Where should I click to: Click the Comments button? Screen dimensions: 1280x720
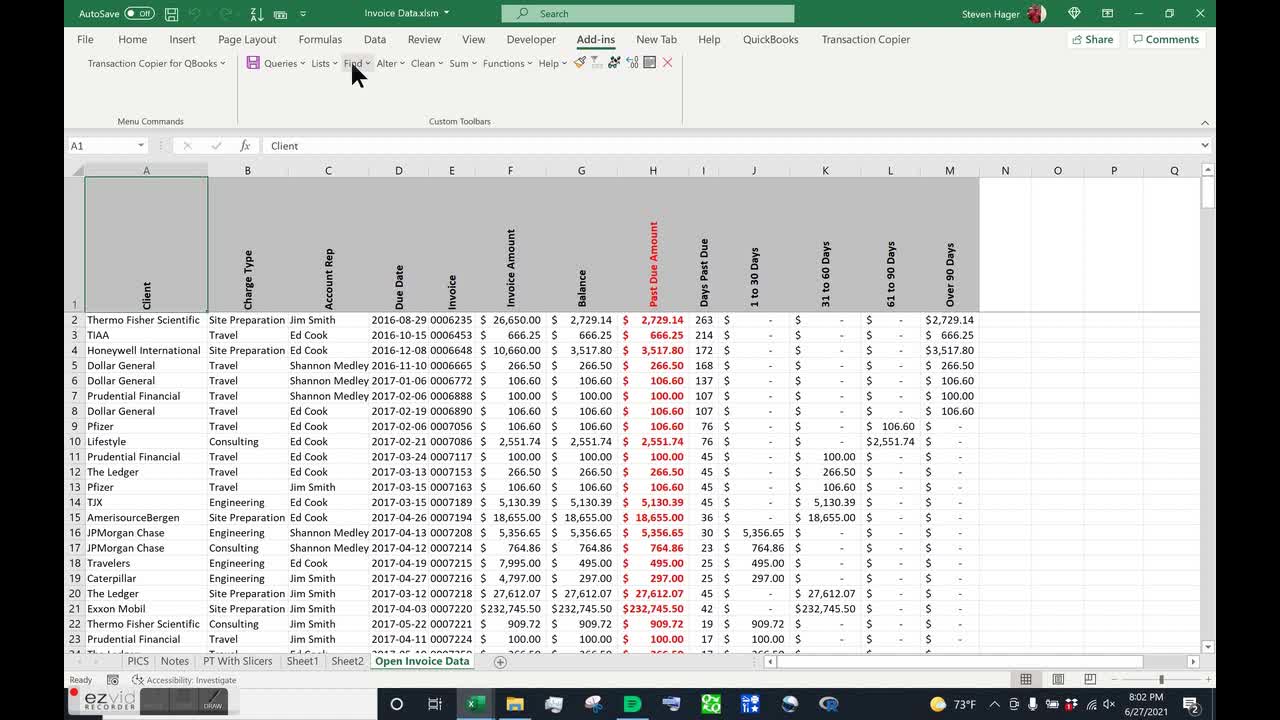[x=1165, y=39]
